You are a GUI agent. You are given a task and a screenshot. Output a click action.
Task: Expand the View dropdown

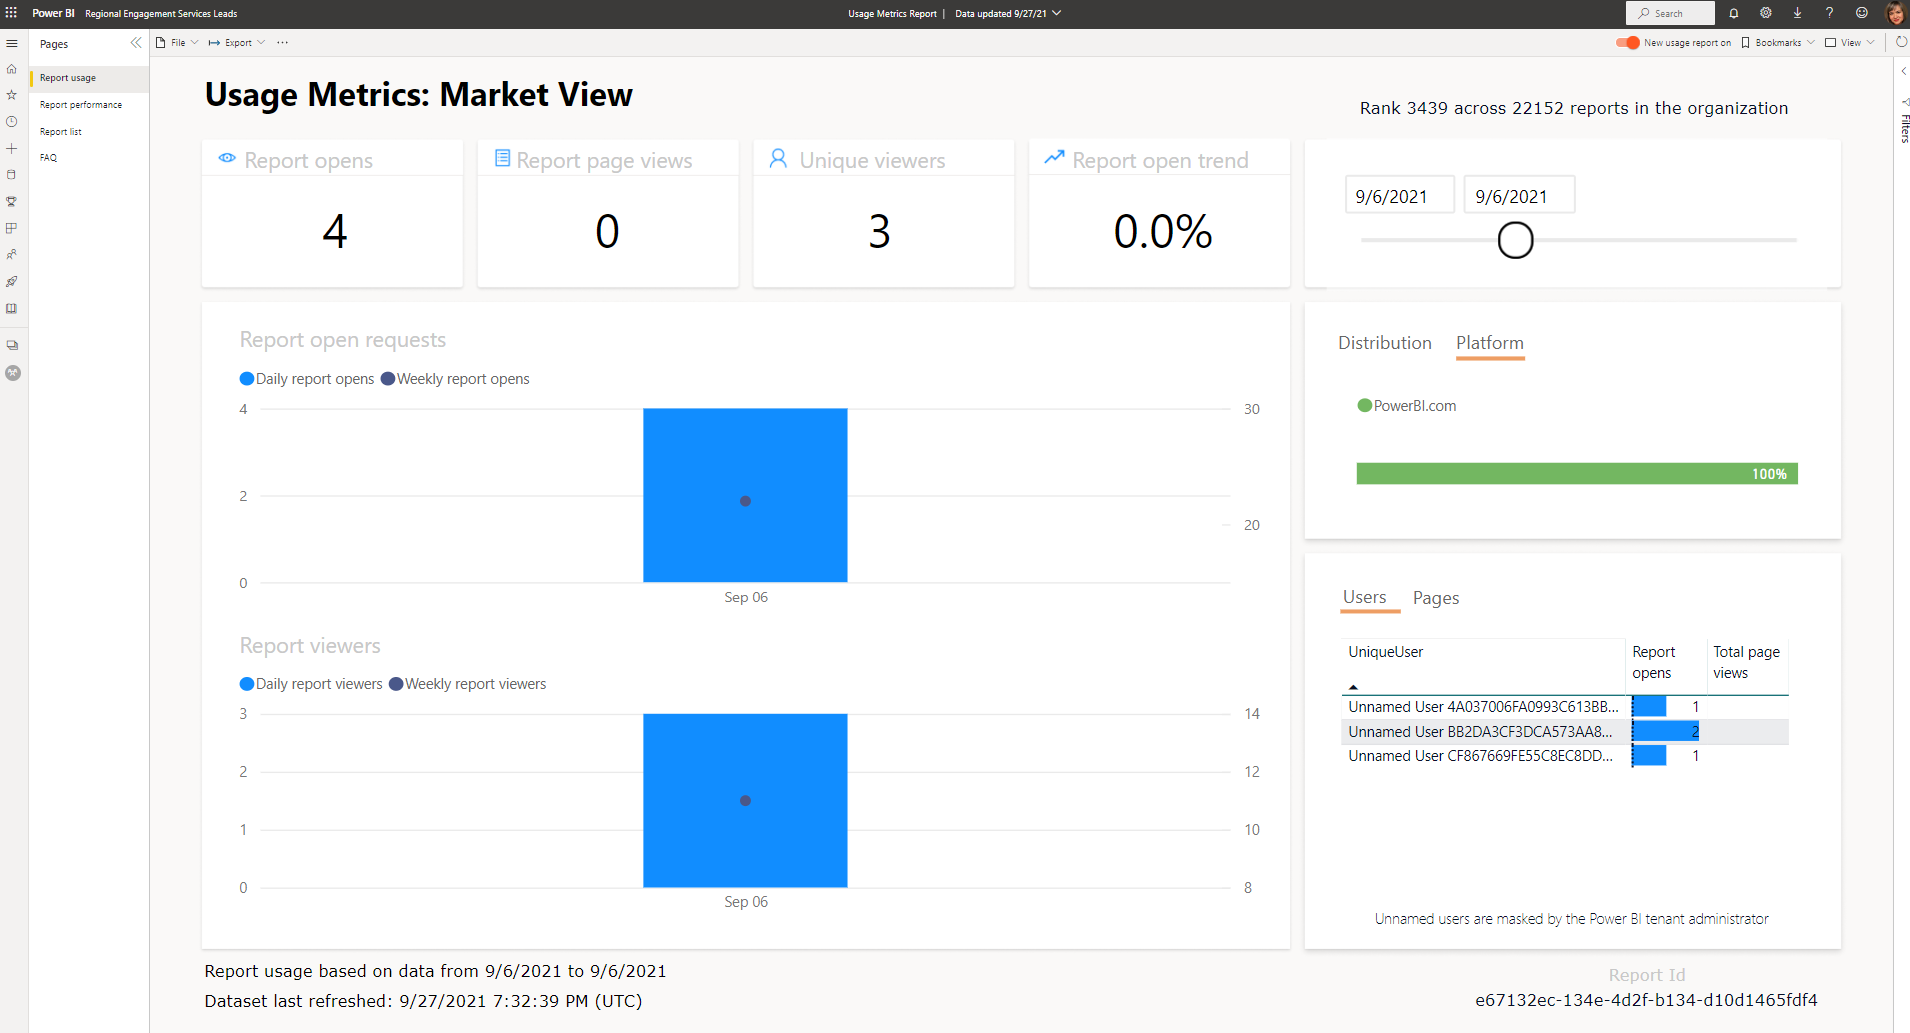pos(1850,43)
